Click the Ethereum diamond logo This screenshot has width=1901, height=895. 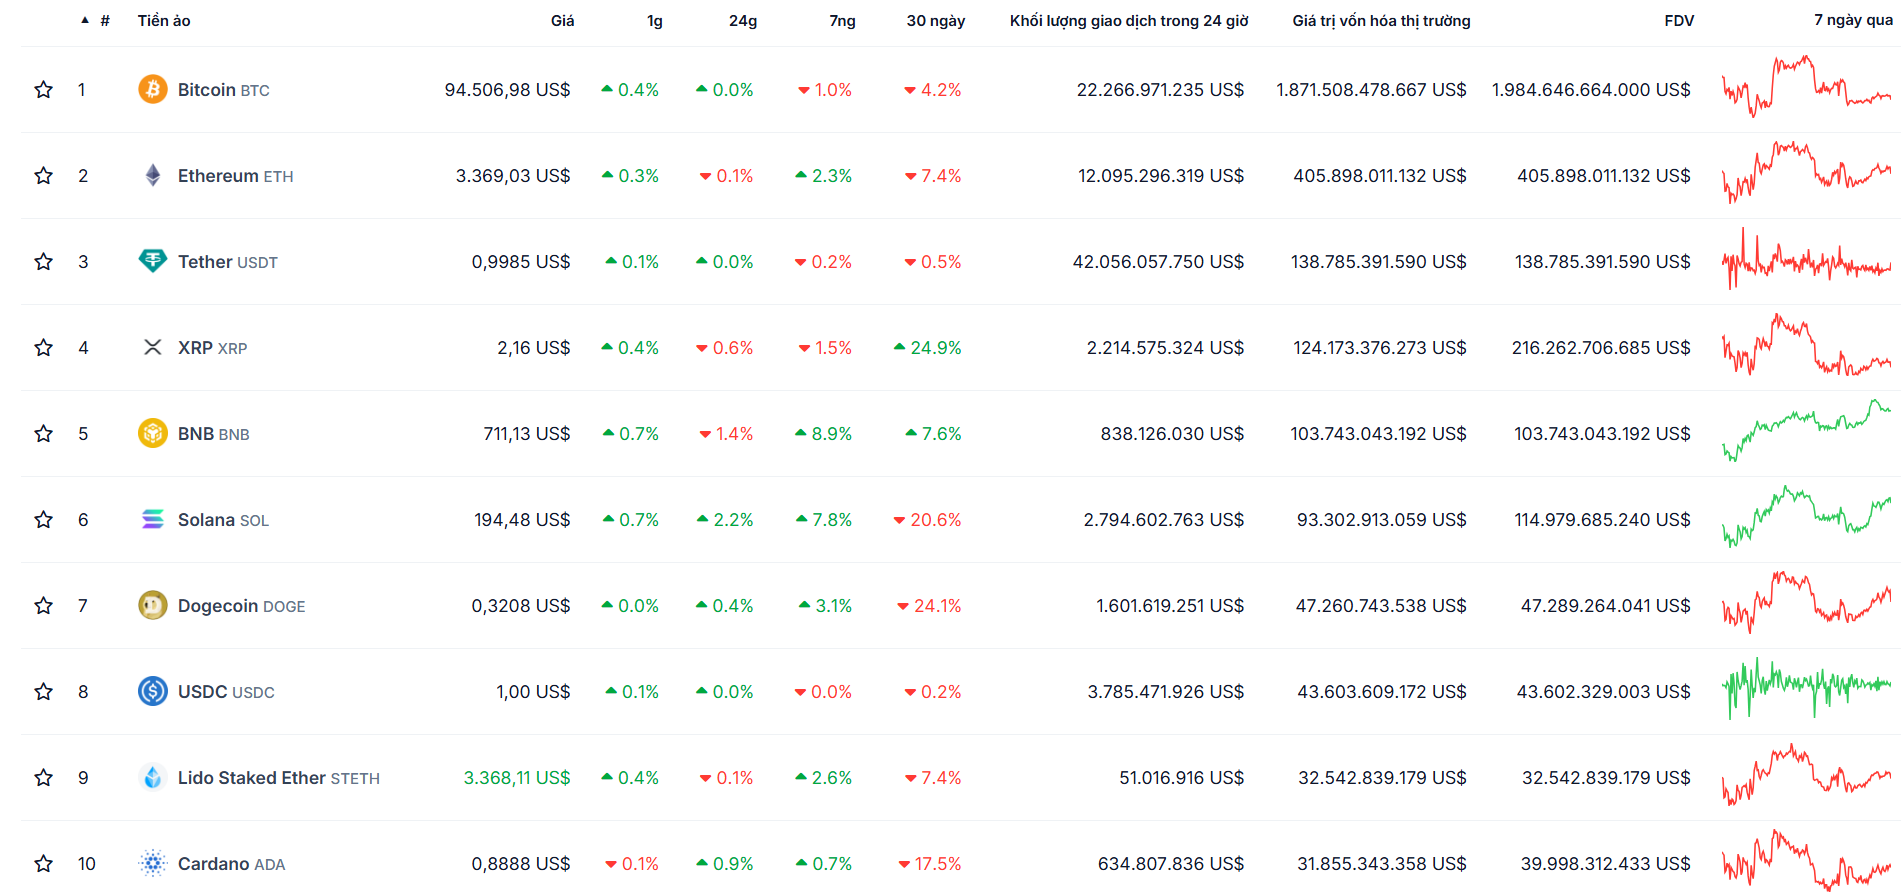pyautogui.click(x=153, y=176)
